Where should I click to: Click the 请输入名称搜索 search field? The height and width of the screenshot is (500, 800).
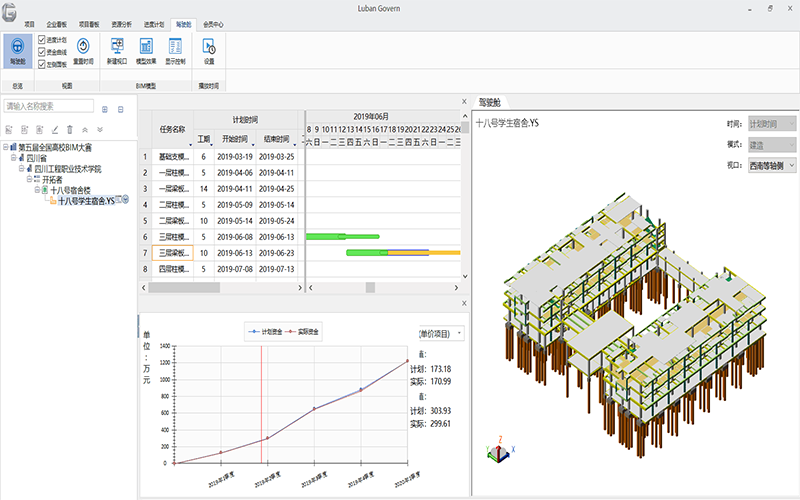click(x=49, y=106)
